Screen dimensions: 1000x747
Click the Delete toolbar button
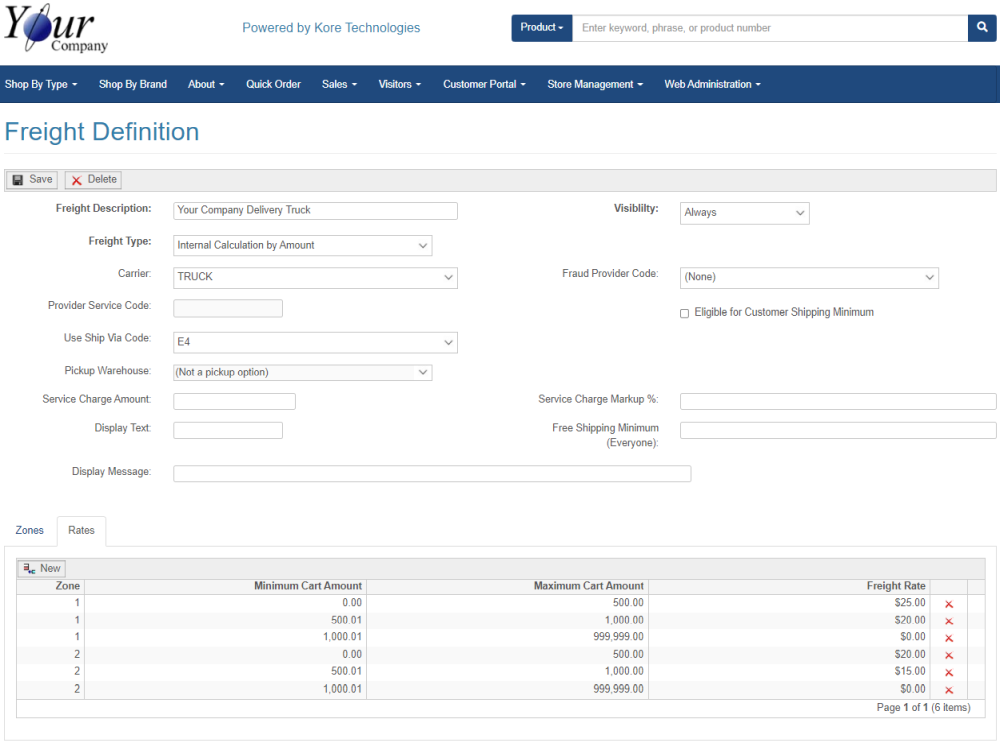pos(93,180)
